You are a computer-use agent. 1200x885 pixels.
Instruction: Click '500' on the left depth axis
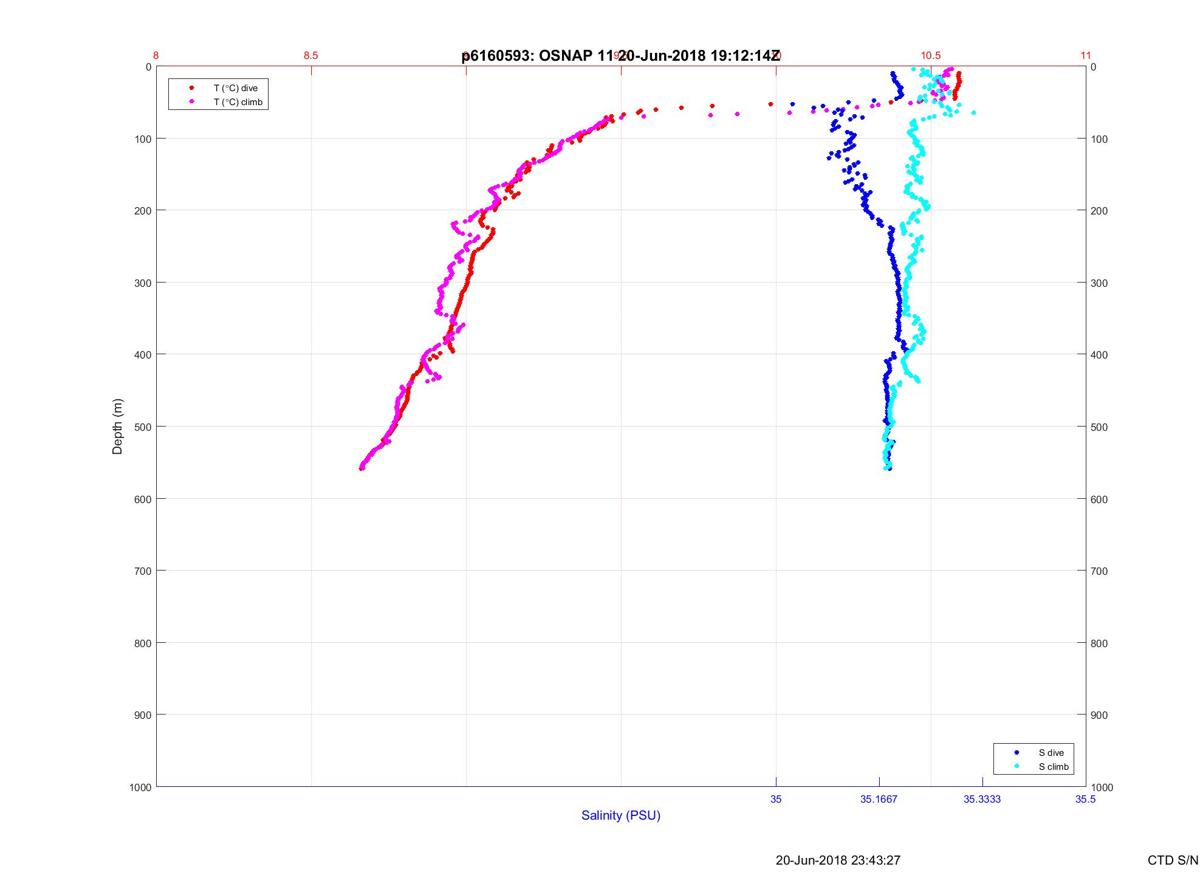[142, 427]
